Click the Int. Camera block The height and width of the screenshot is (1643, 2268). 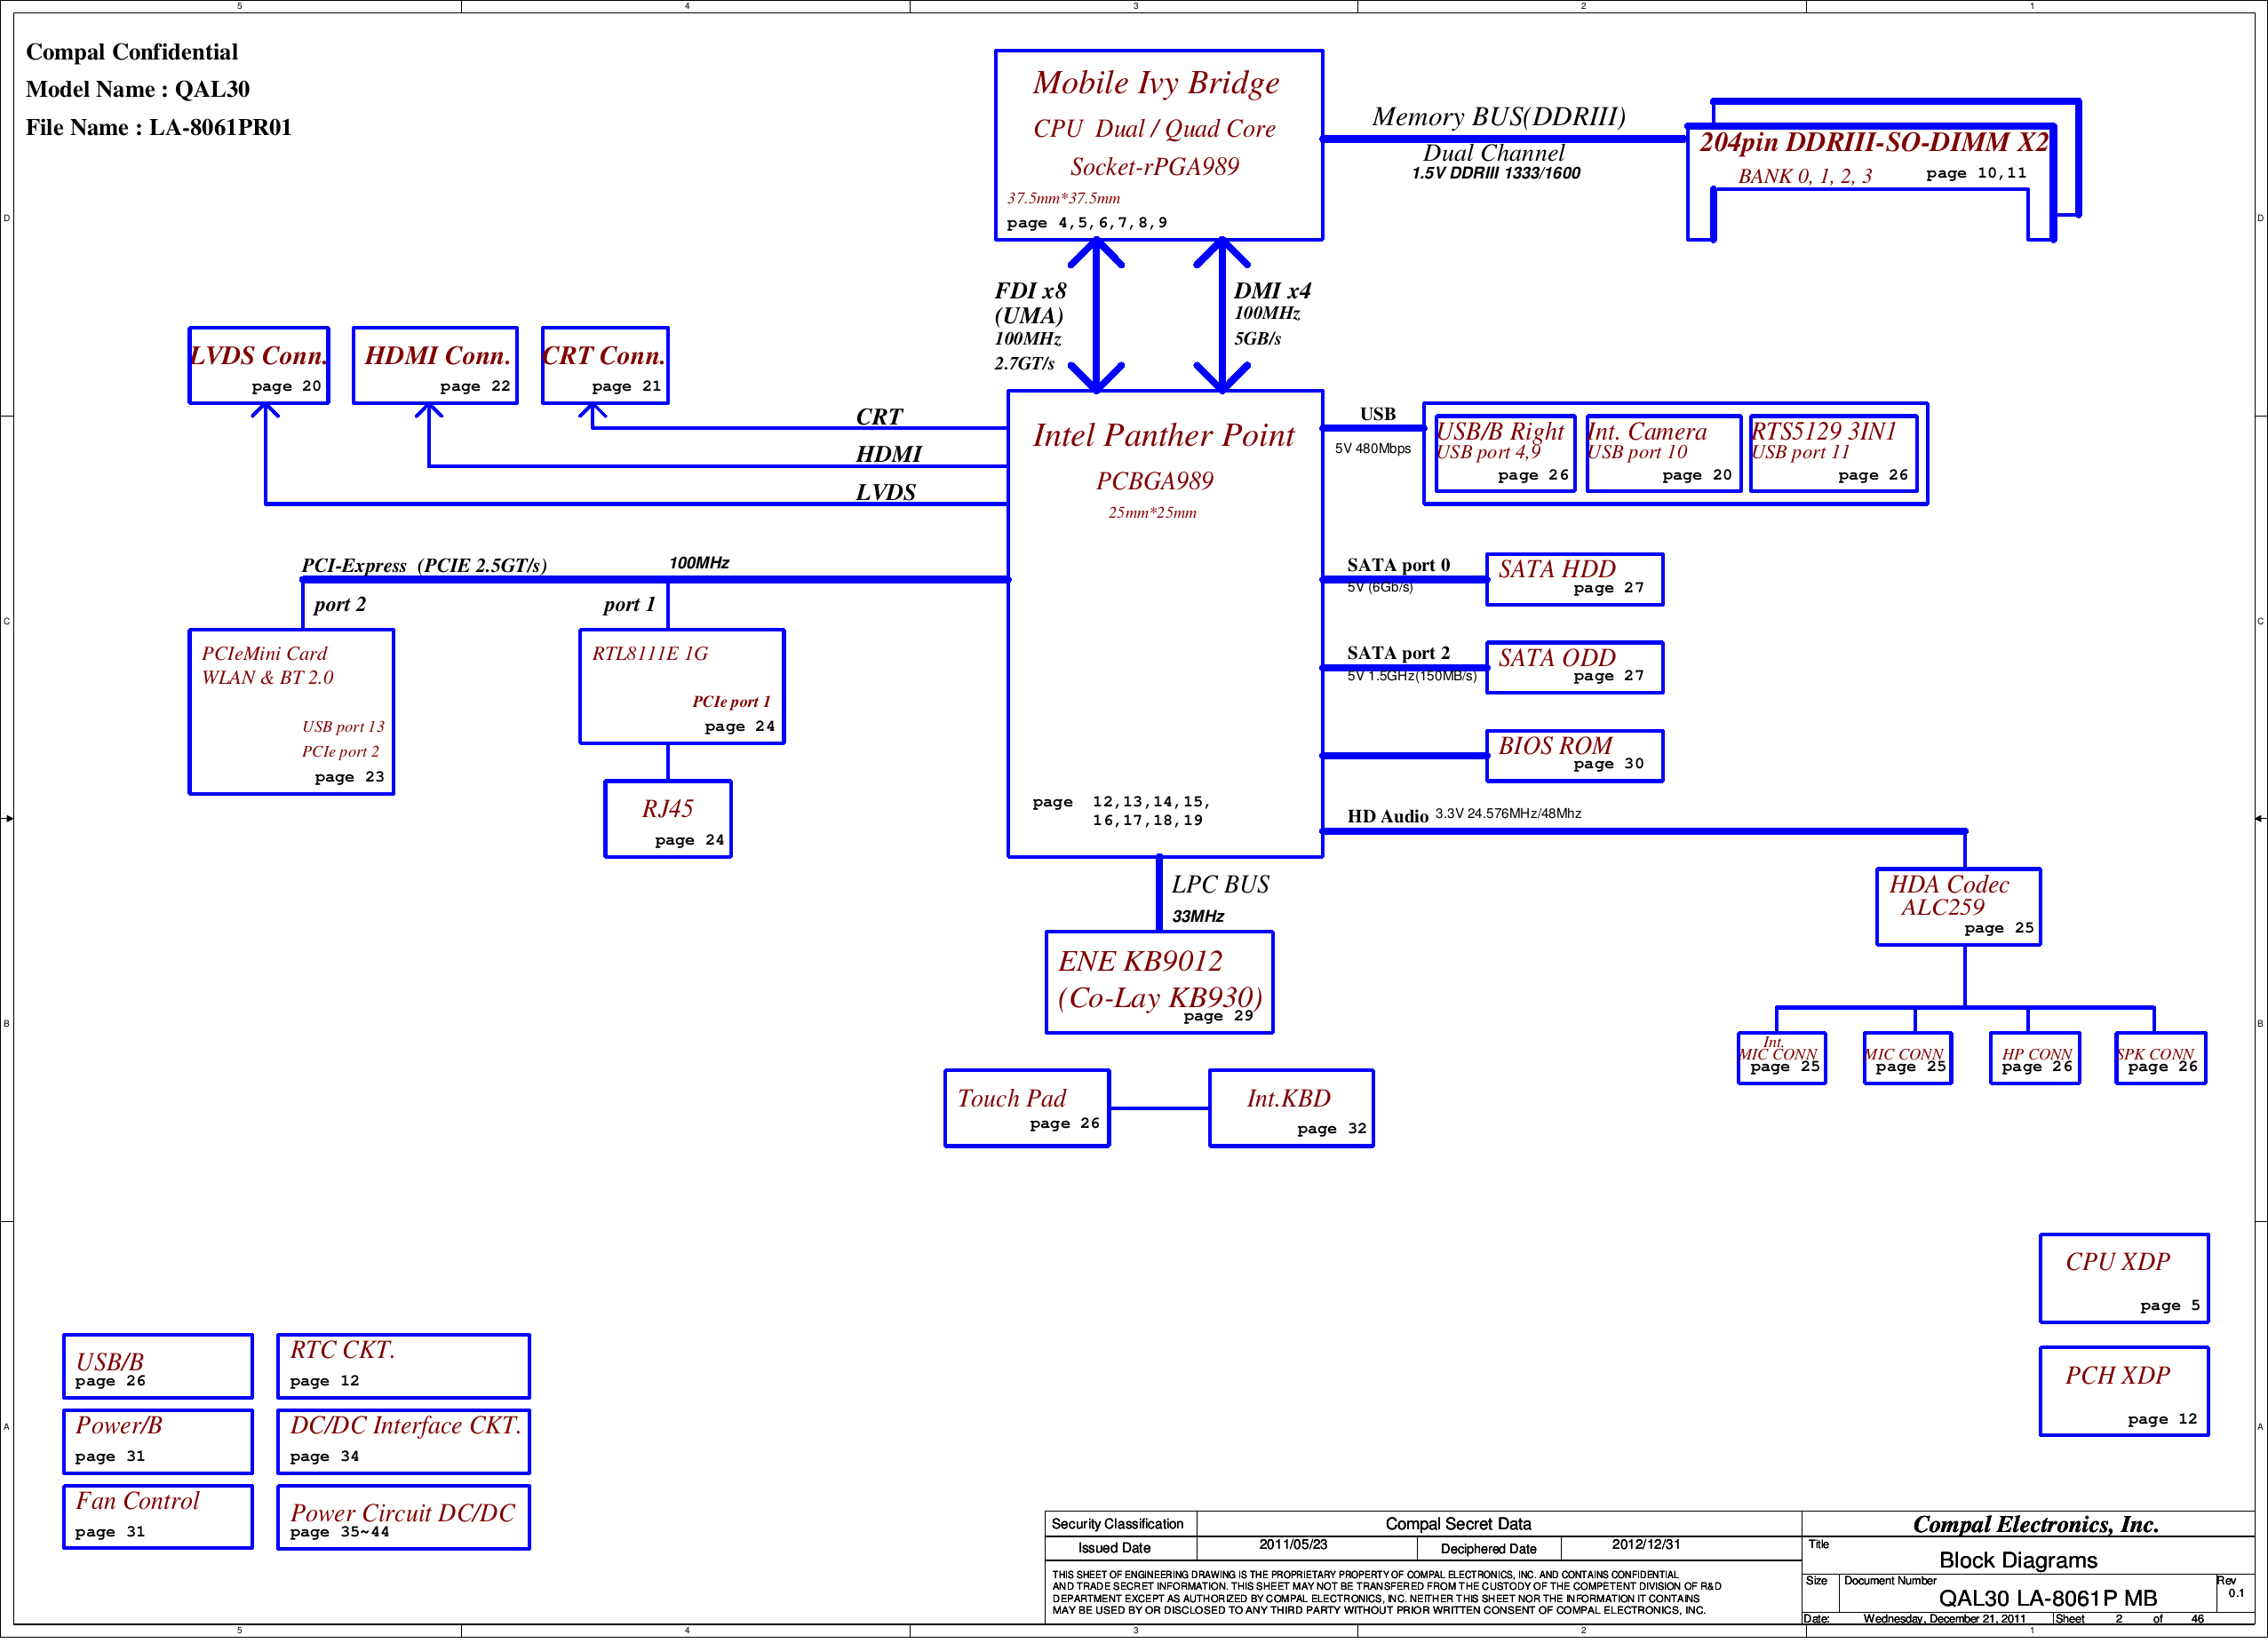[x=1663, y=453]
